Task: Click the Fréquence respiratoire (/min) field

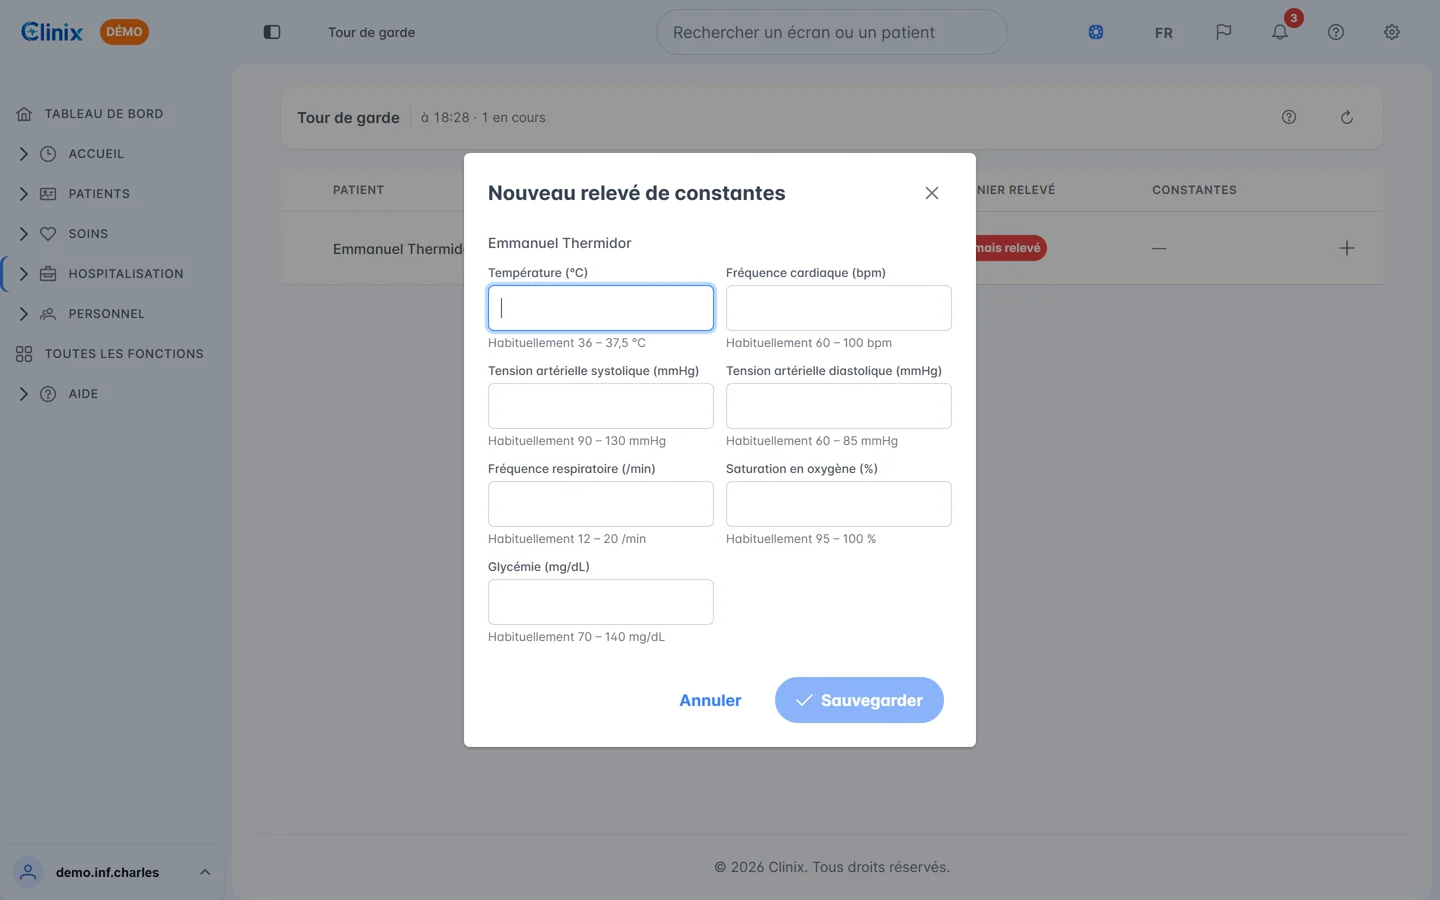Action: point(601,504)
